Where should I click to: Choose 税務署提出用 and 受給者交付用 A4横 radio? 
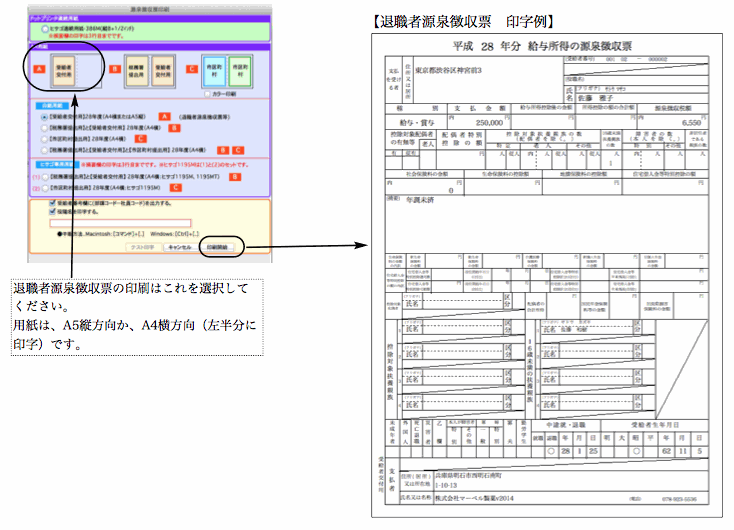(44, 128)
